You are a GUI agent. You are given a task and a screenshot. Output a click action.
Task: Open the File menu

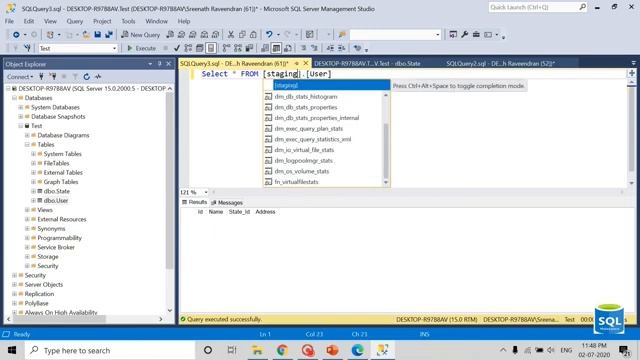click(9, 21)
